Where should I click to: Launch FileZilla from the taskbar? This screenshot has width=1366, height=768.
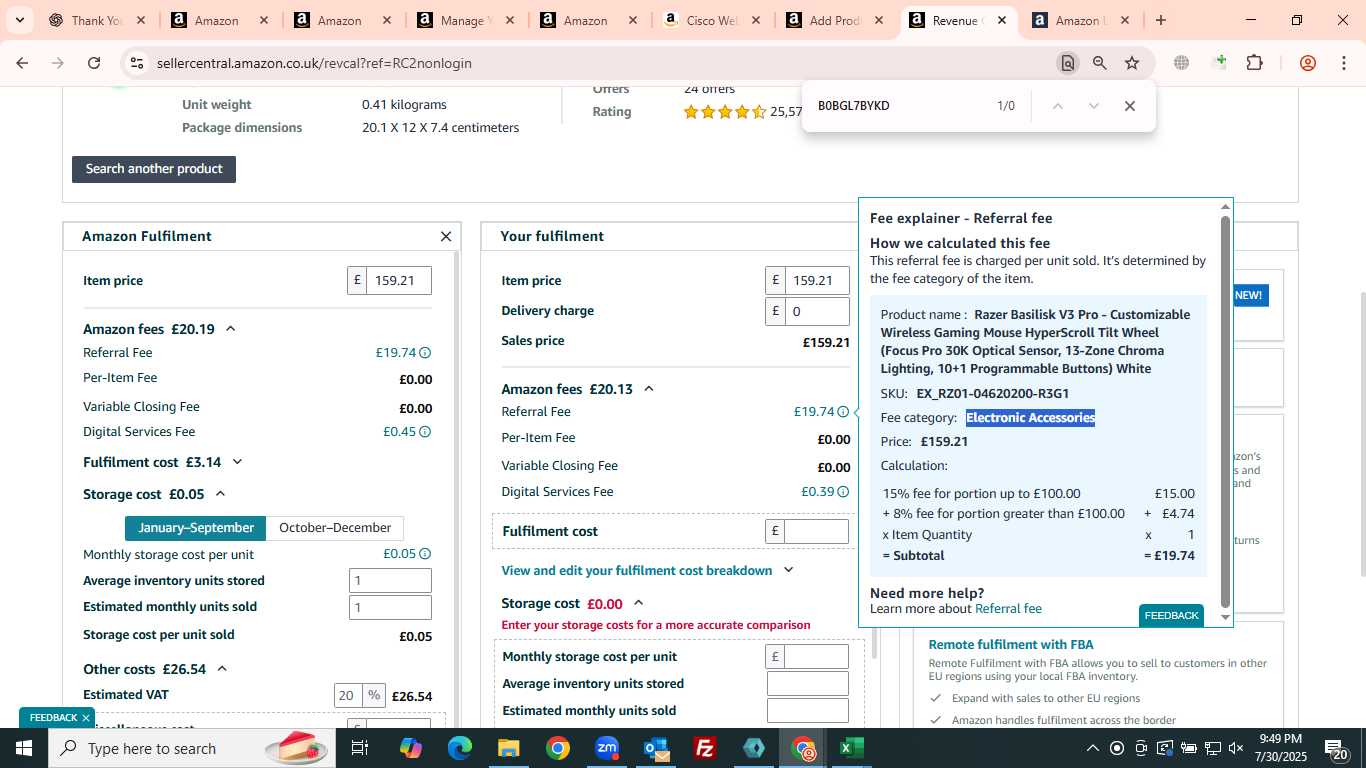click(705, 748)
